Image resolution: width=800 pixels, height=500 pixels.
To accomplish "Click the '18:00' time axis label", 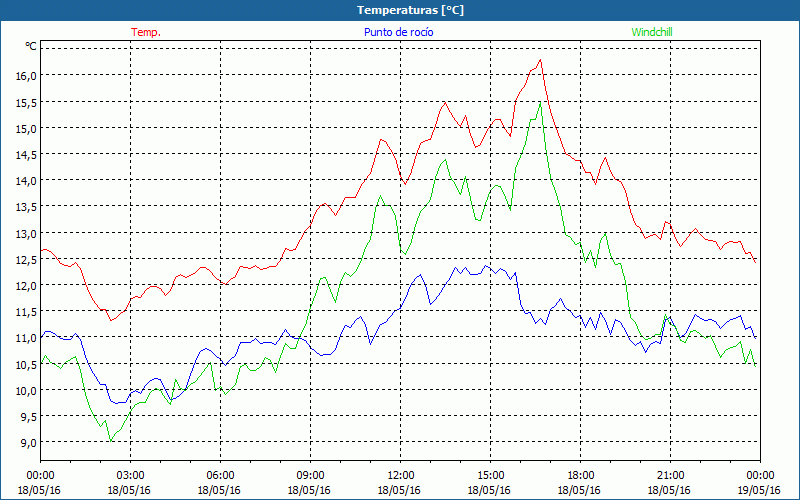I will point(581,475).
